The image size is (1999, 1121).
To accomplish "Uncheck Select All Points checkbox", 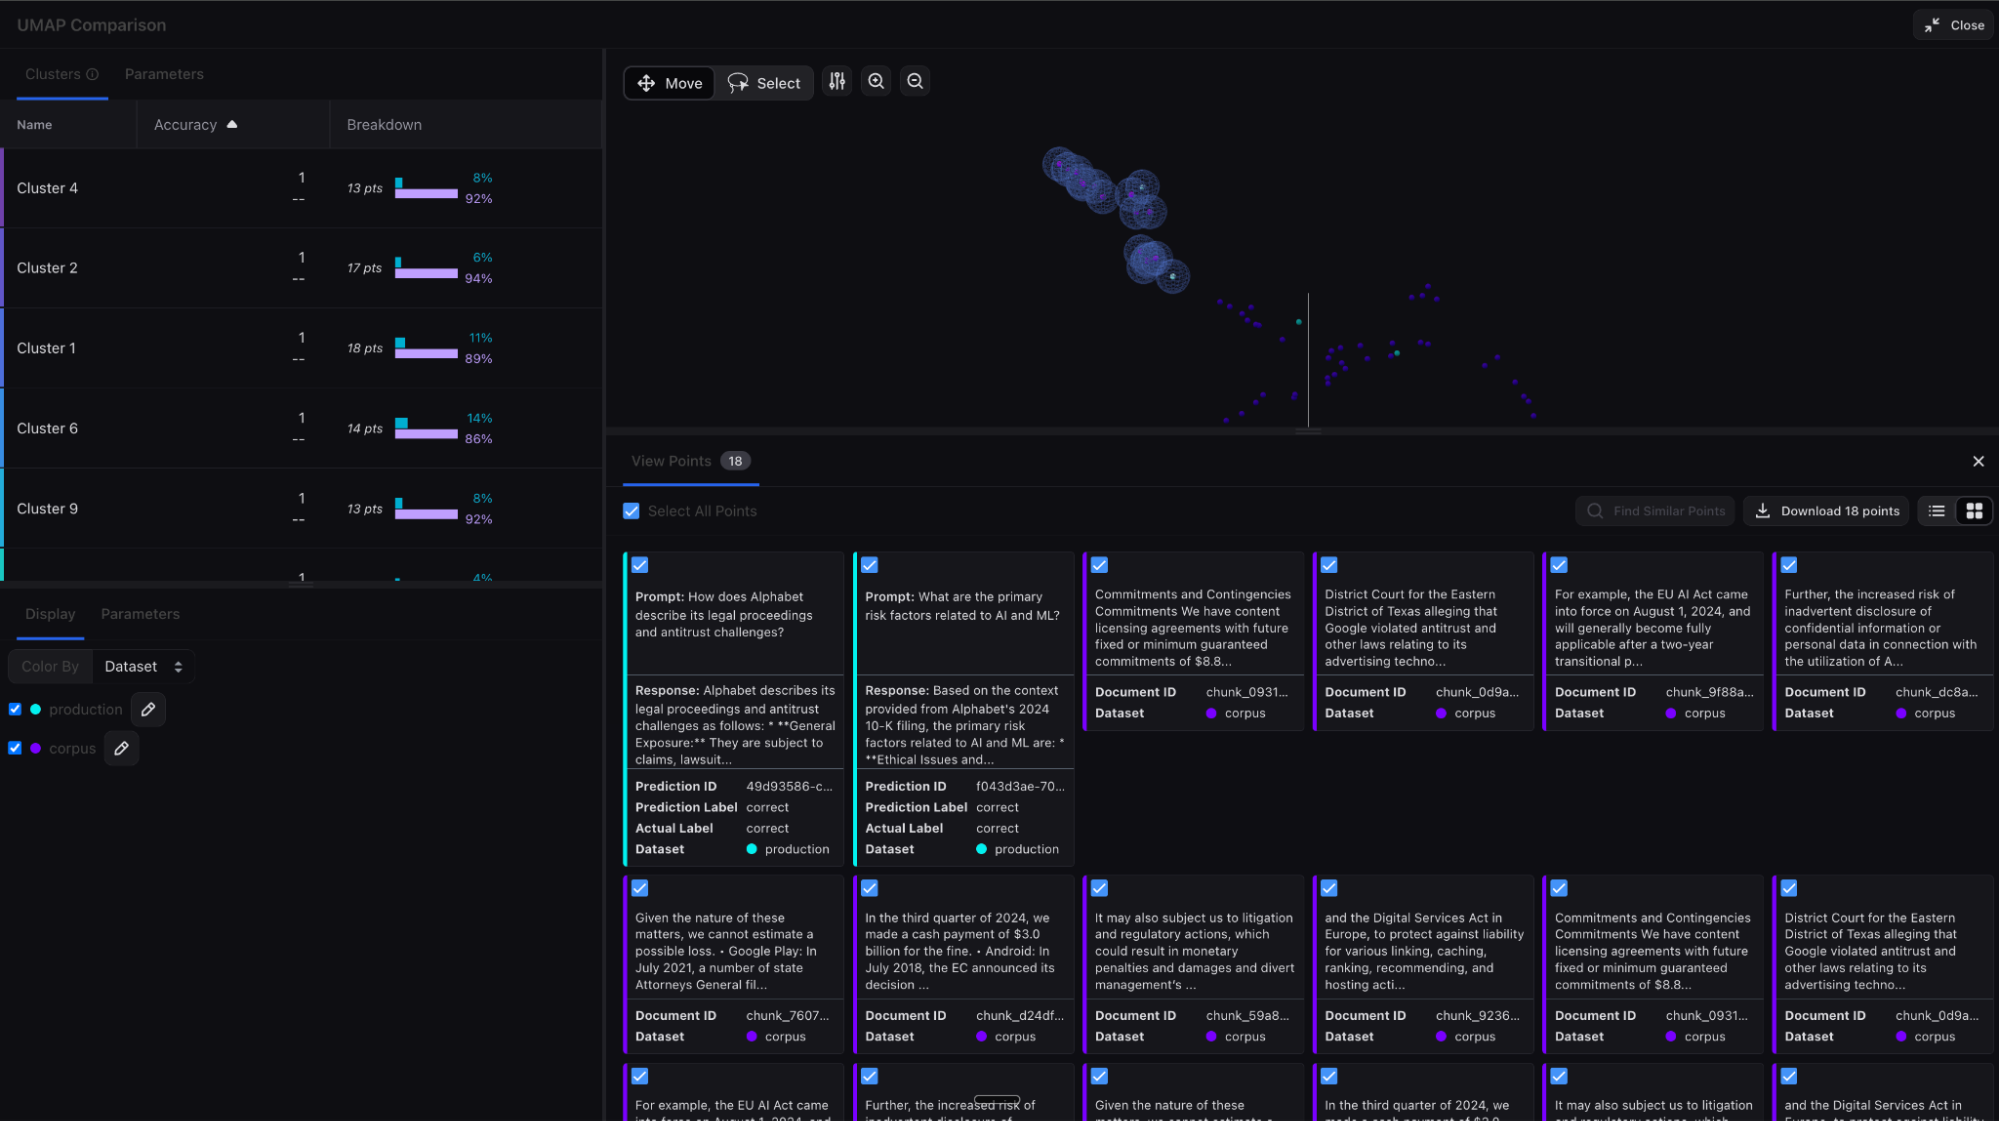I will point(631,511).
